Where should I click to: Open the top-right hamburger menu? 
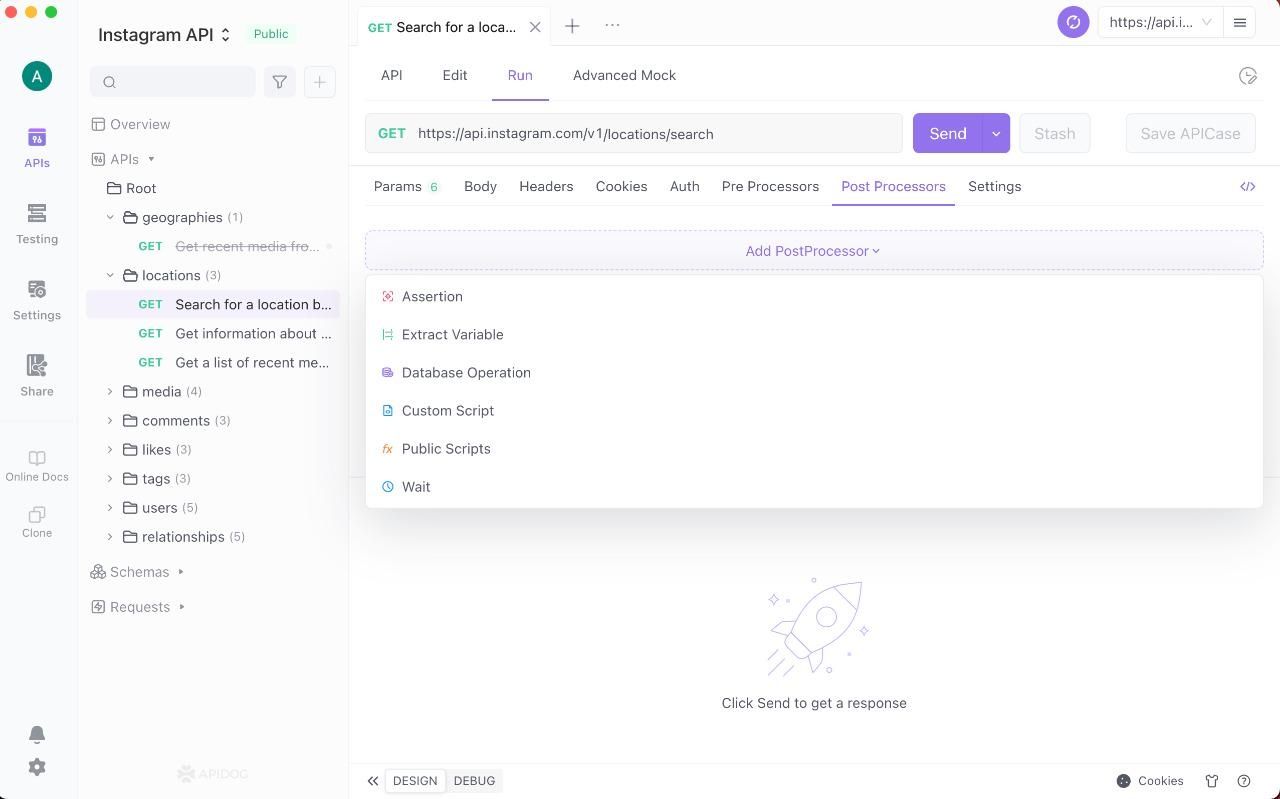[x=1240, y=22]
